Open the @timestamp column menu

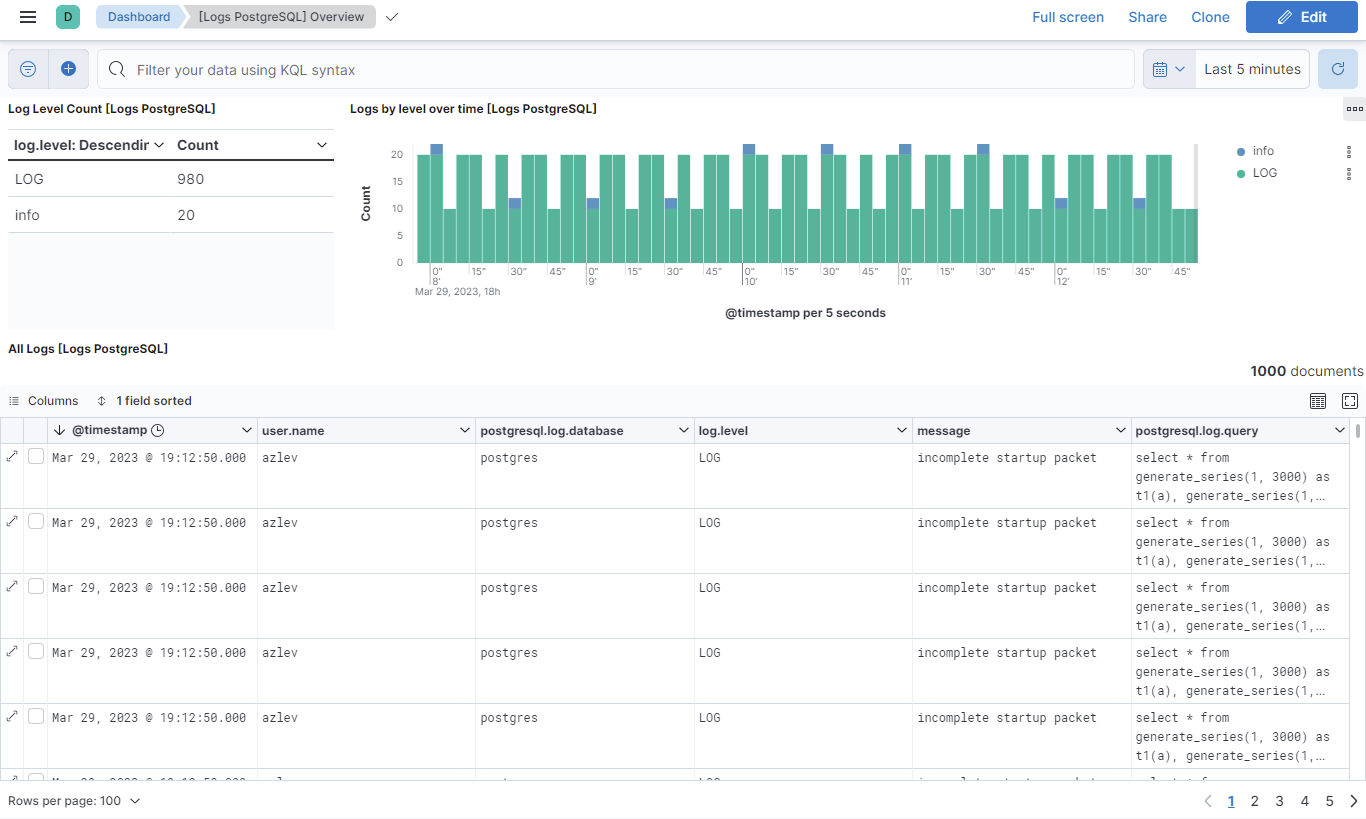point(246,430)
